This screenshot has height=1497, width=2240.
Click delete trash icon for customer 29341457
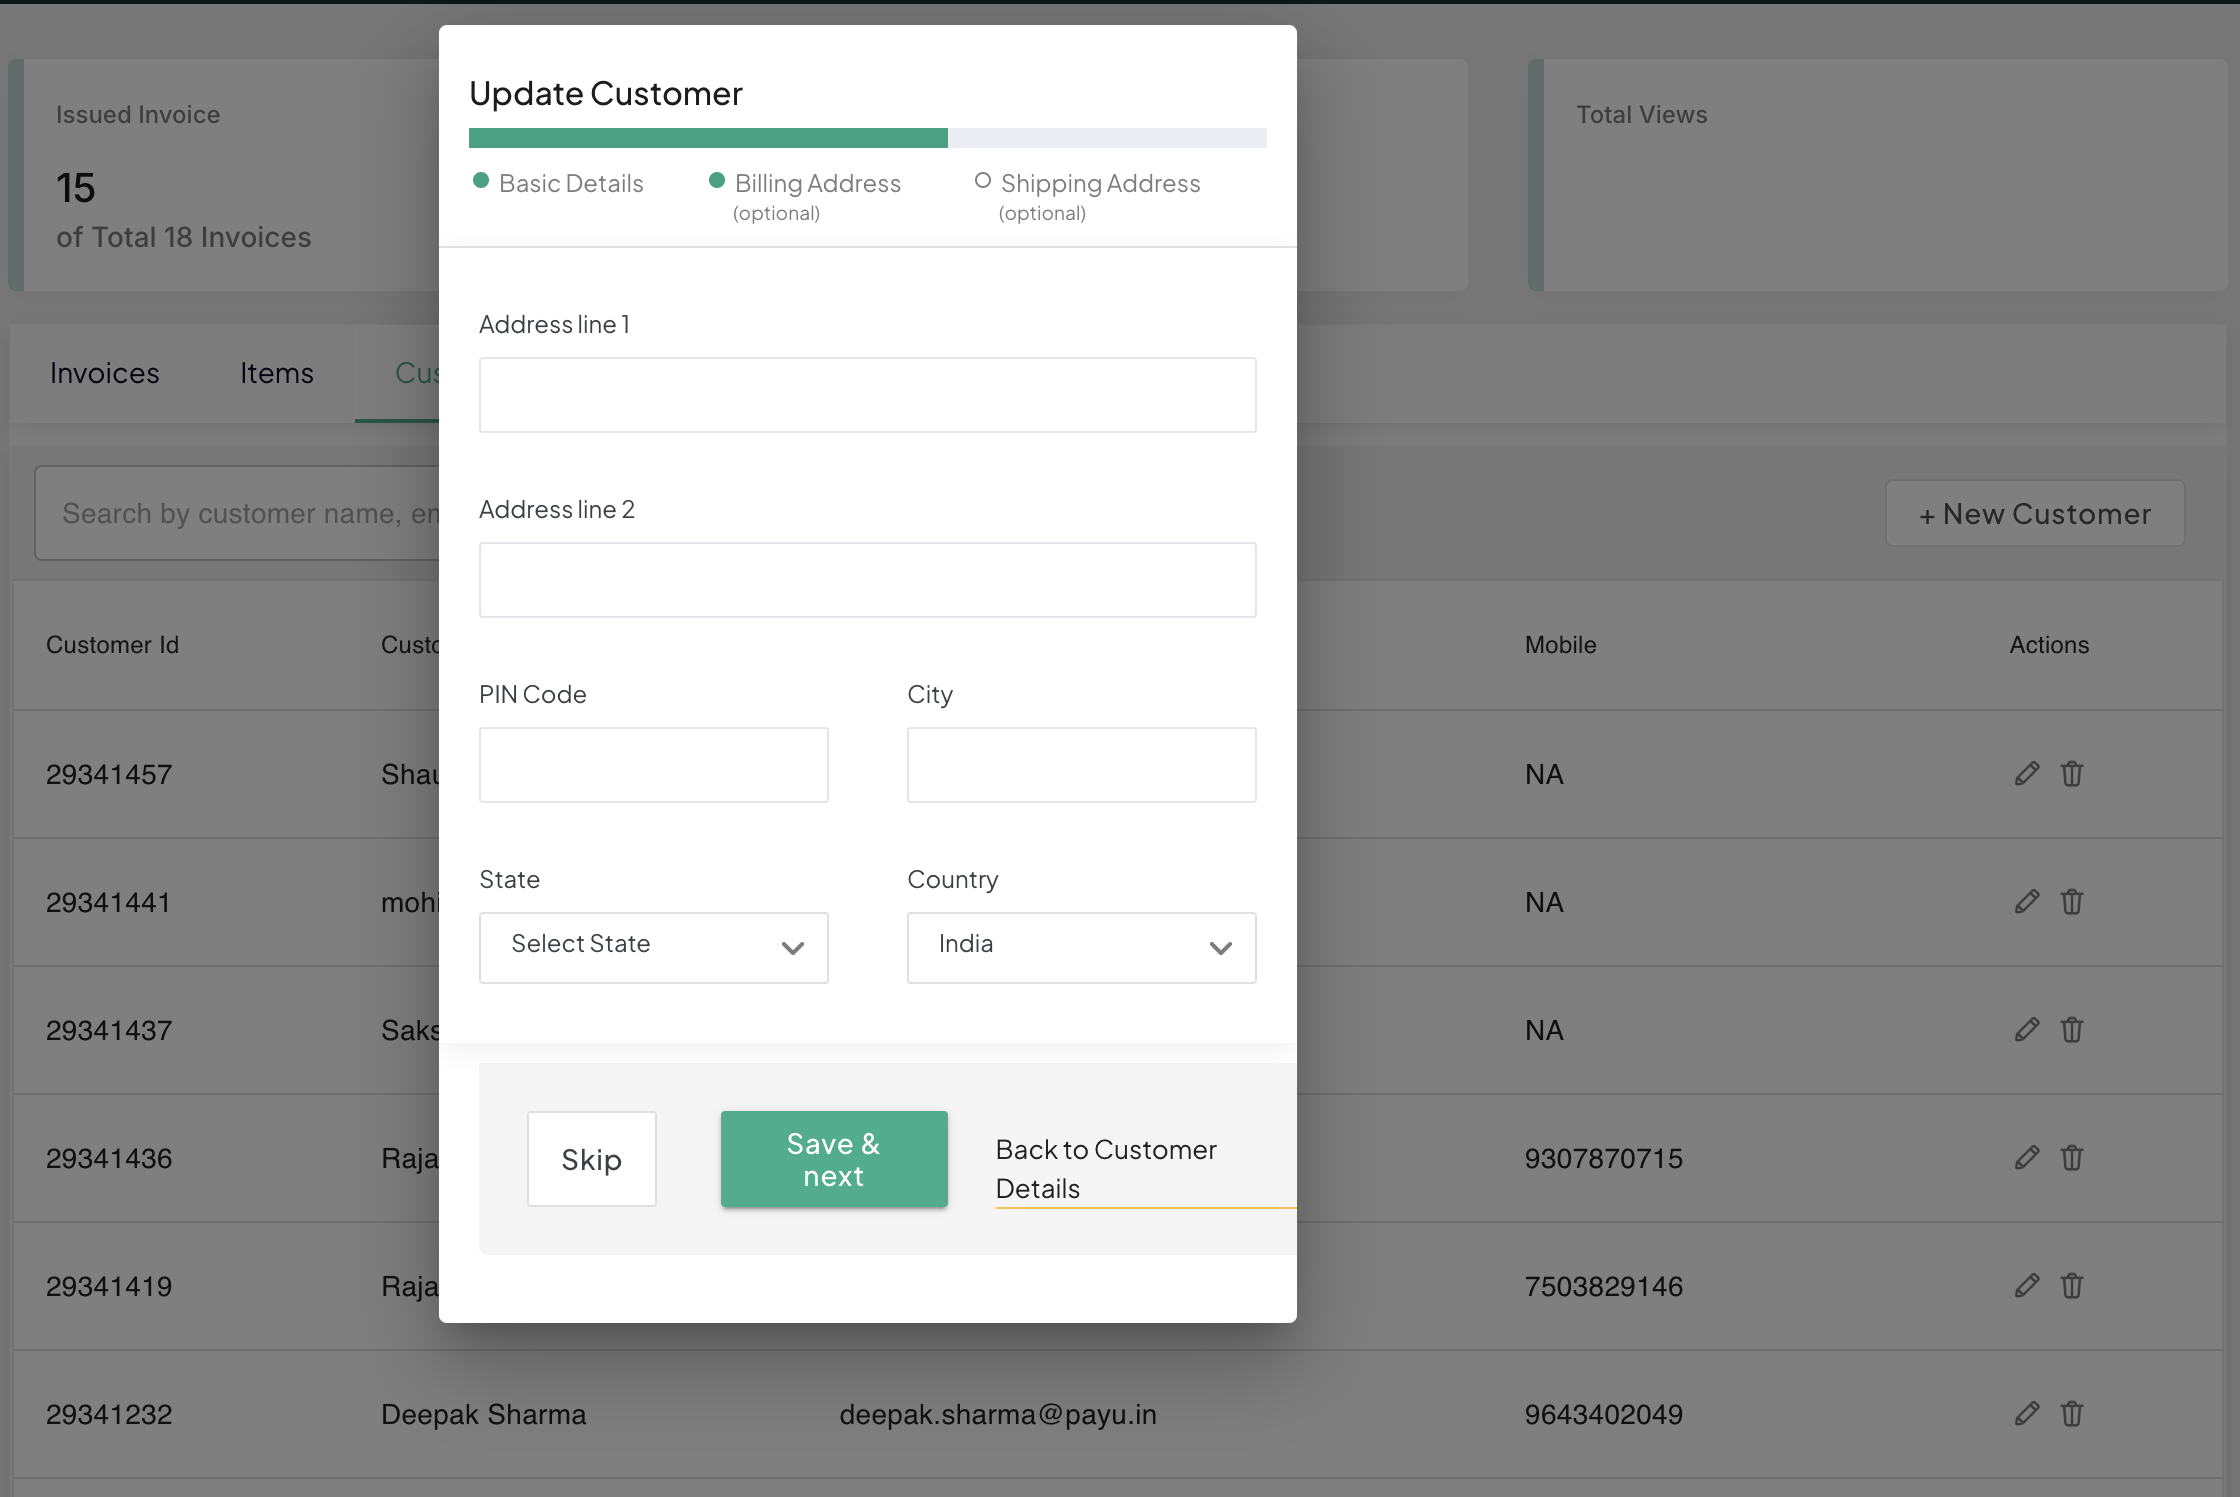(2072, 774)
